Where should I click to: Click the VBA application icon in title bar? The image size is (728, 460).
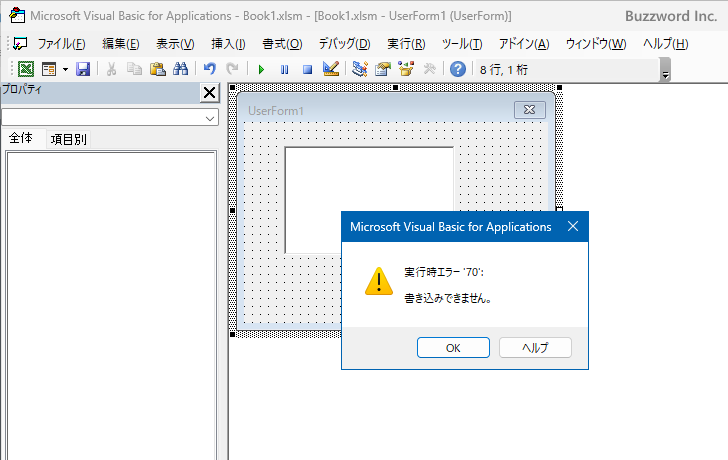[17, 15]
